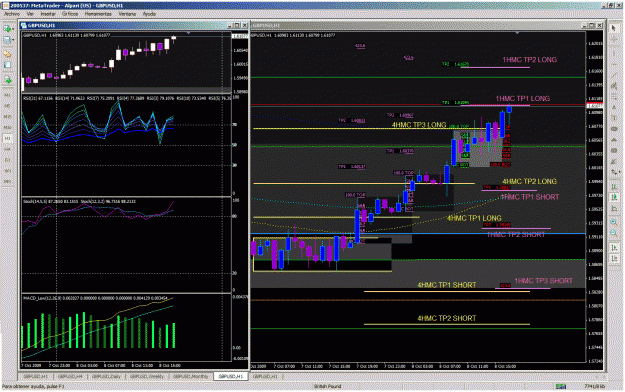Select the crosshair tool
625x392 pixels.
(x=614, y=39)
